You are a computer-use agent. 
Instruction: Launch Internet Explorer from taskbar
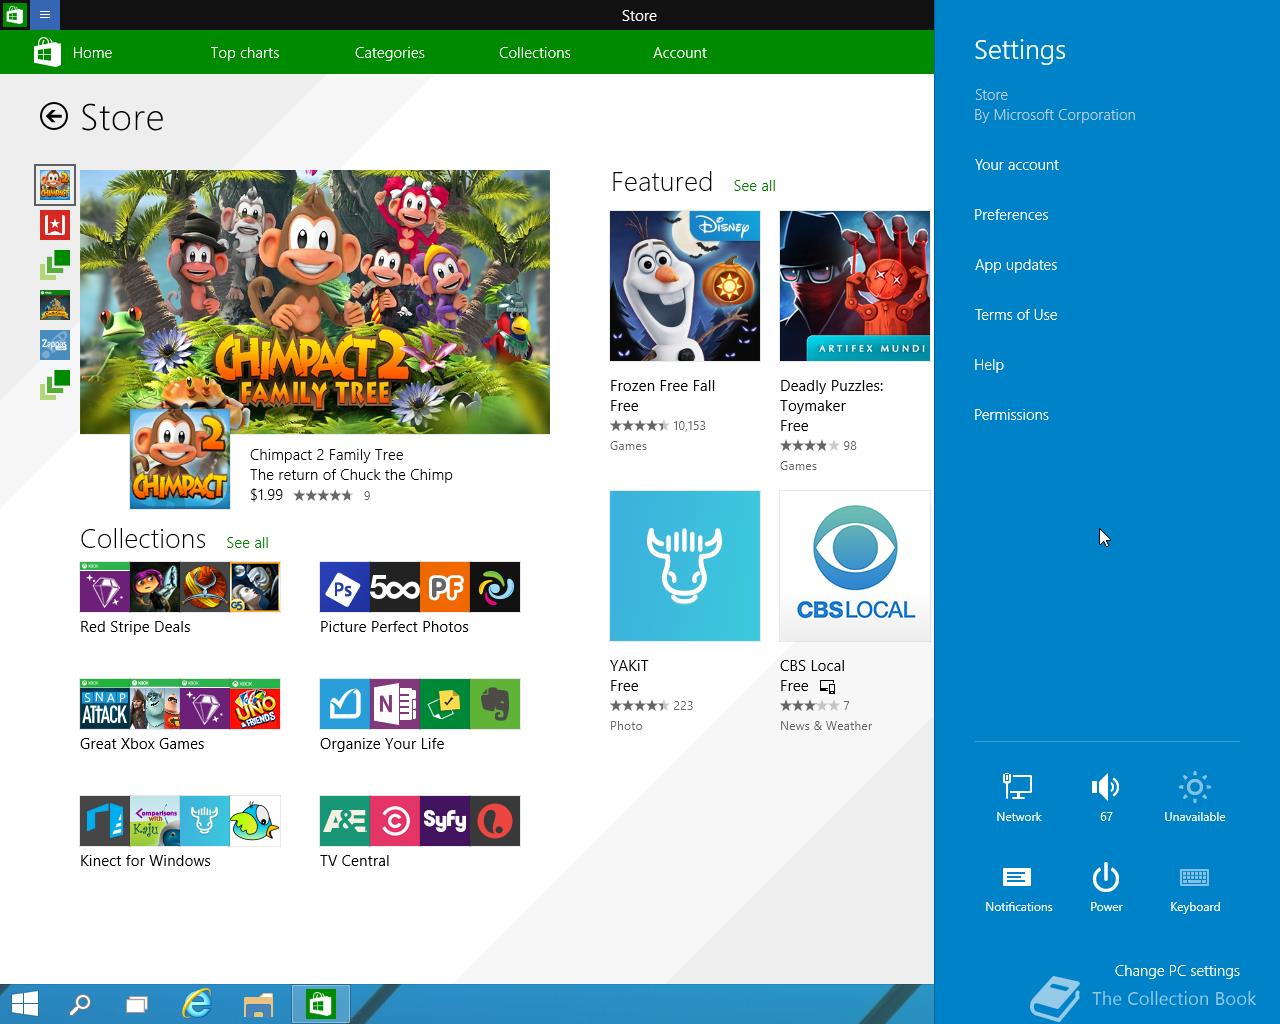(197, 1004)
